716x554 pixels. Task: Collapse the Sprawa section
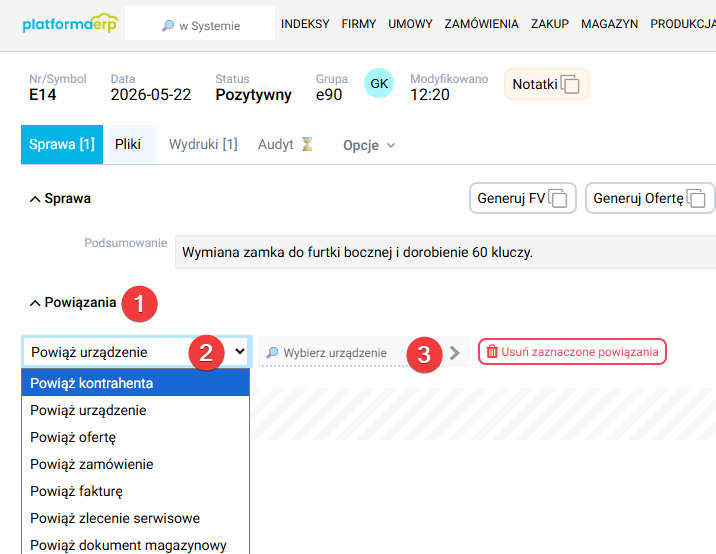pyautogui.click(x=35, y=199)
